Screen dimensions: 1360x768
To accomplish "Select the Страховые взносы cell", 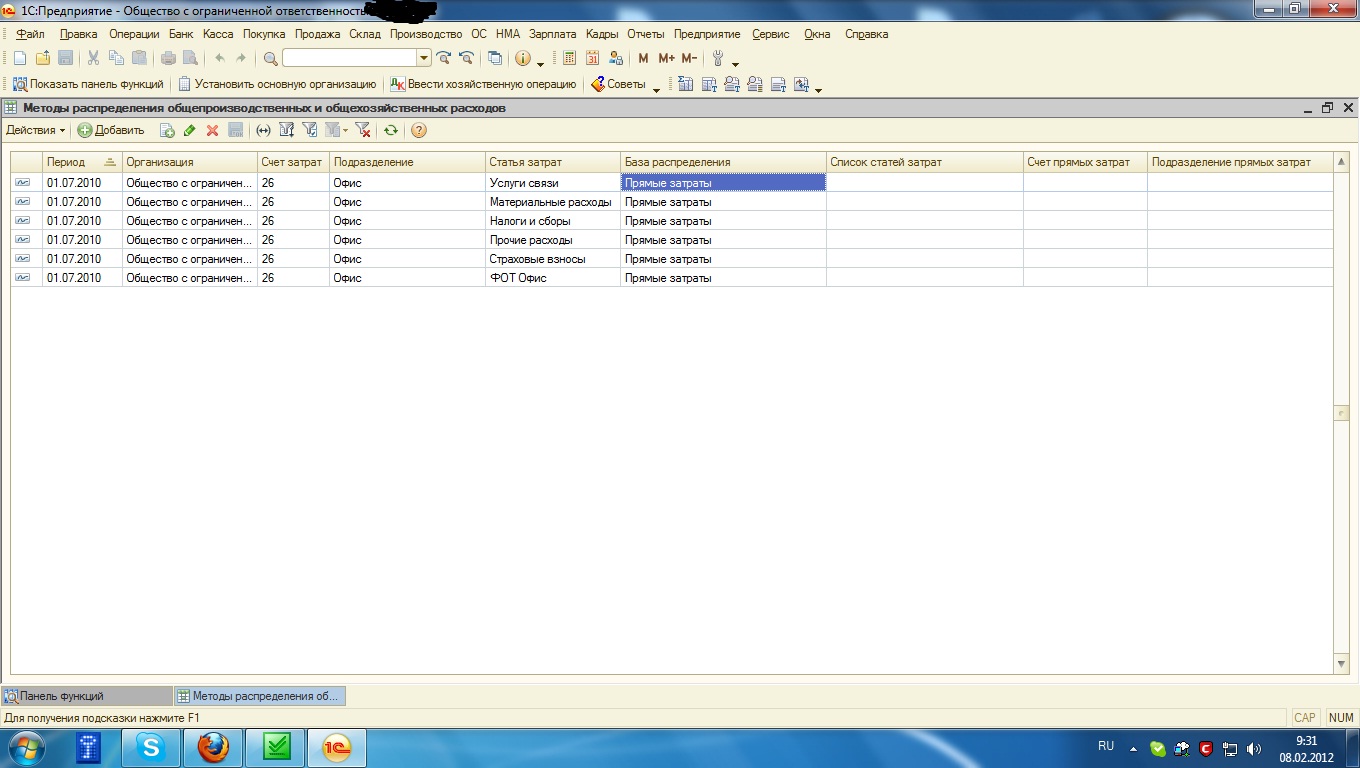I will coord(553,259).
